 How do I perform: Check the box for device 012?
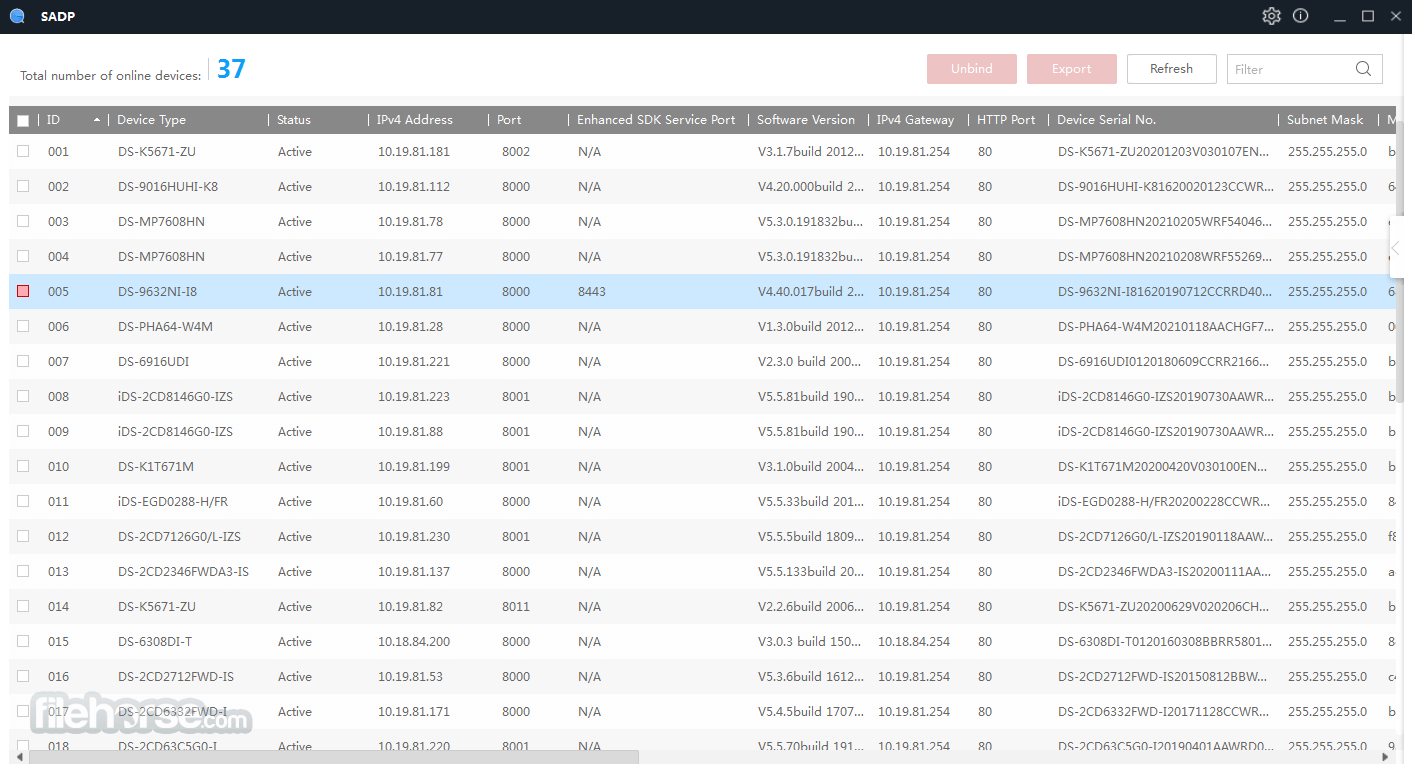23,536
